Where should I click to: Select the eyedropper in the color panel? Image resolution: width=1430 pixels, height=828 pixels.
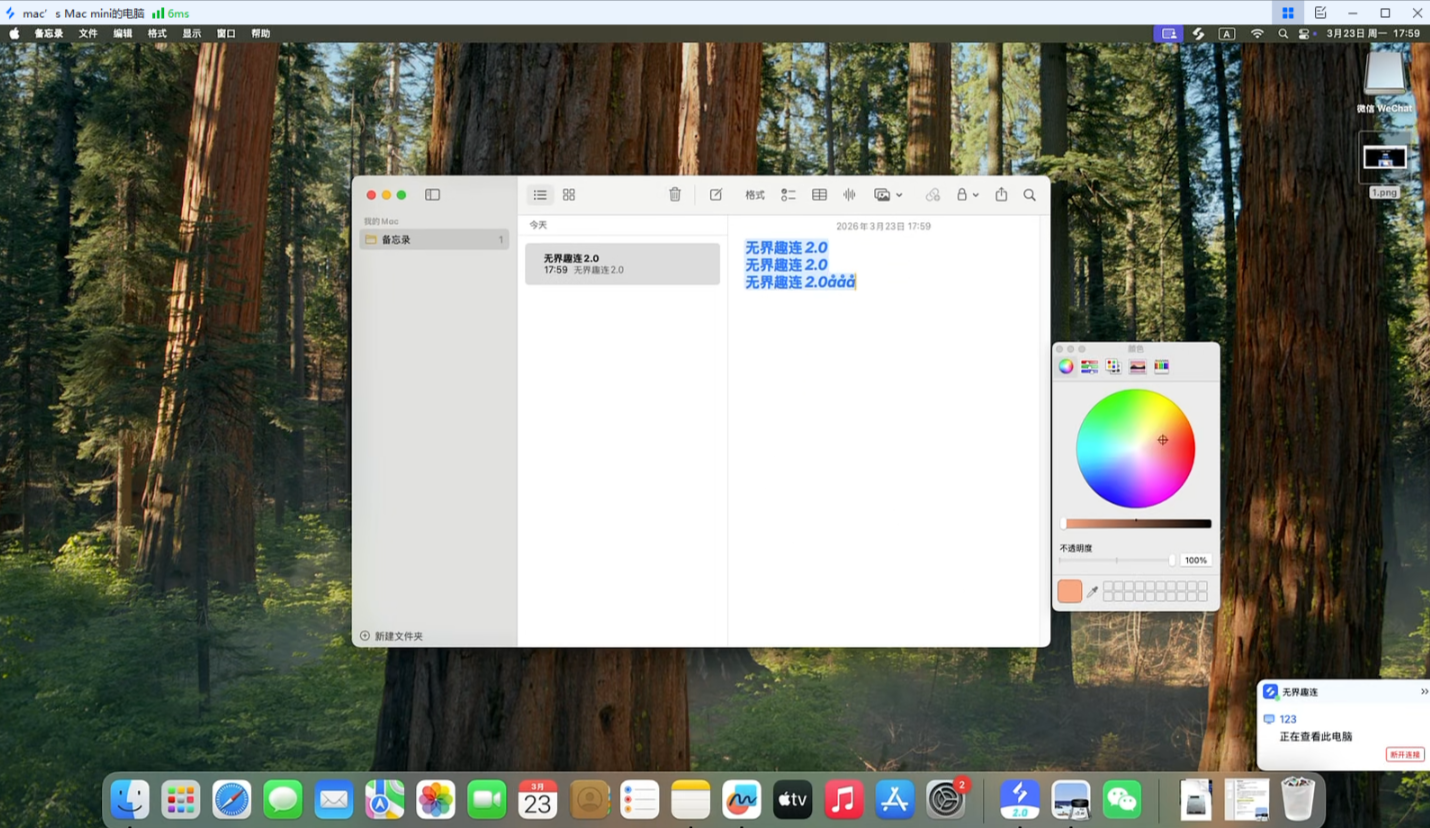[1093, 591]
